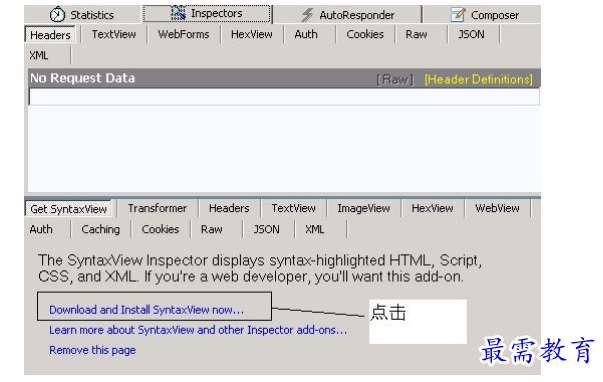603x382 pixels.
Task: Open the Header Definitions link
Action: pyautogui.click(x=478, y=79)
